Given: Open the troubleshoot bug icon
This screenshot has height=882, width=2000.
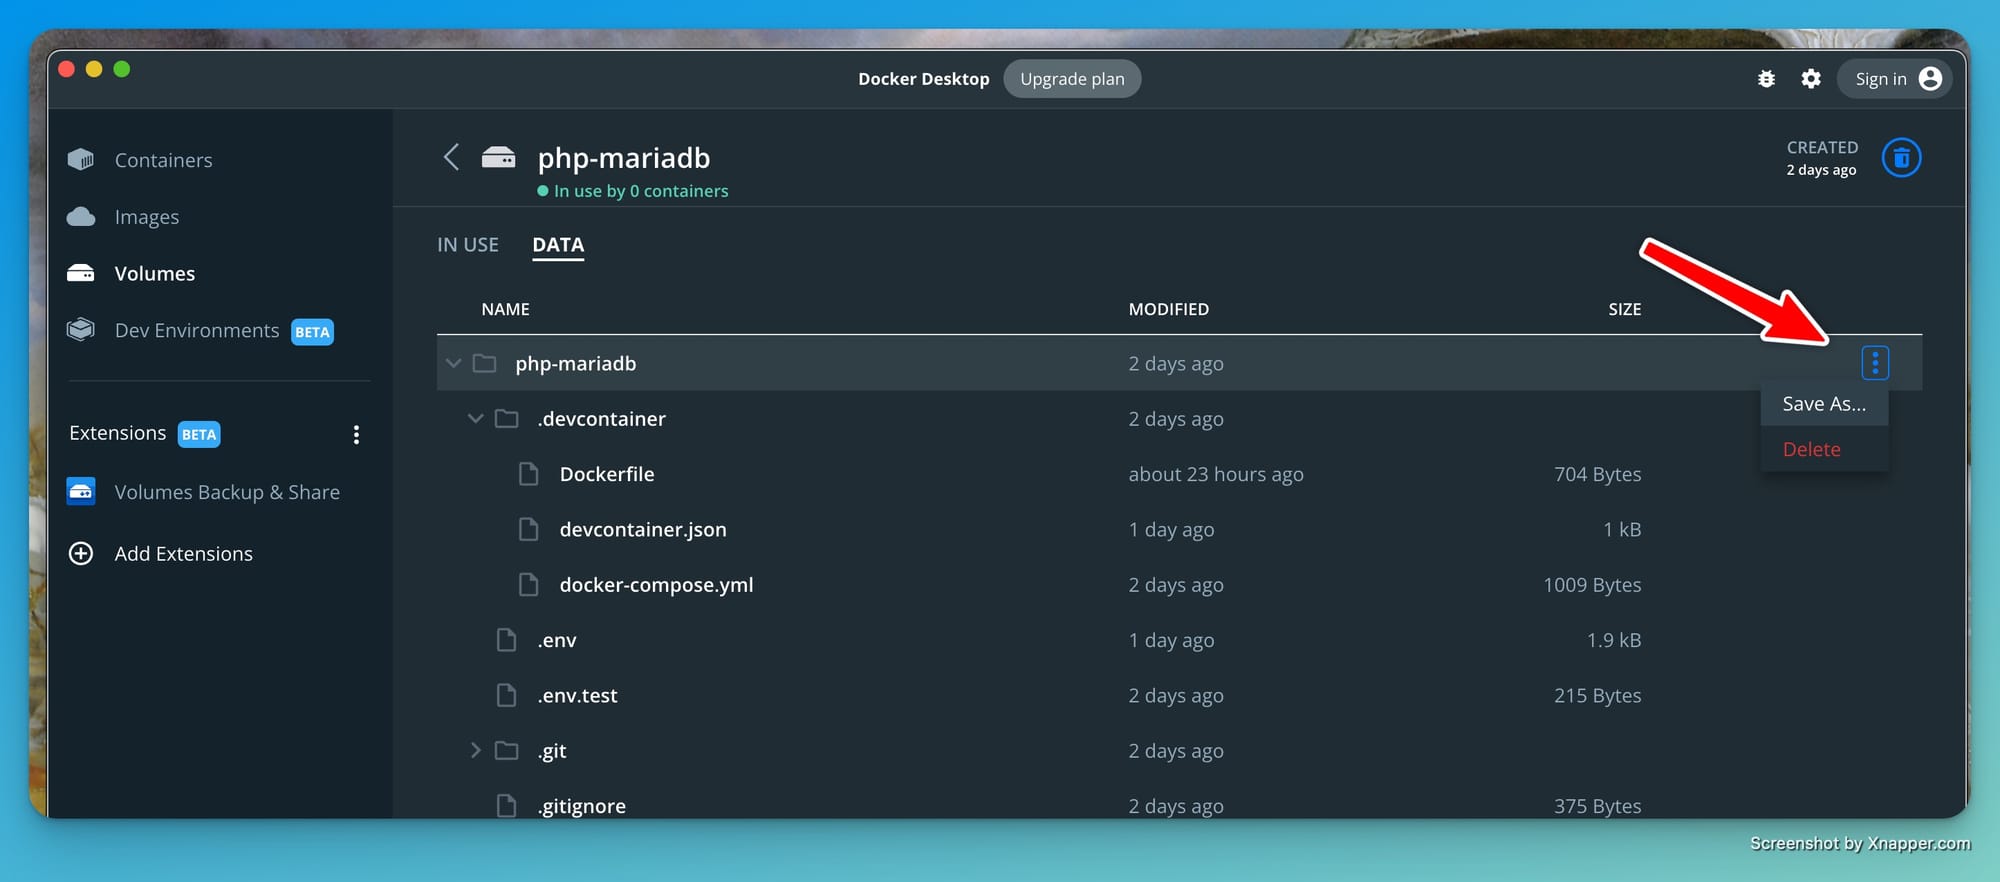Looking at the screenshot, I should tap(1767, 79).
